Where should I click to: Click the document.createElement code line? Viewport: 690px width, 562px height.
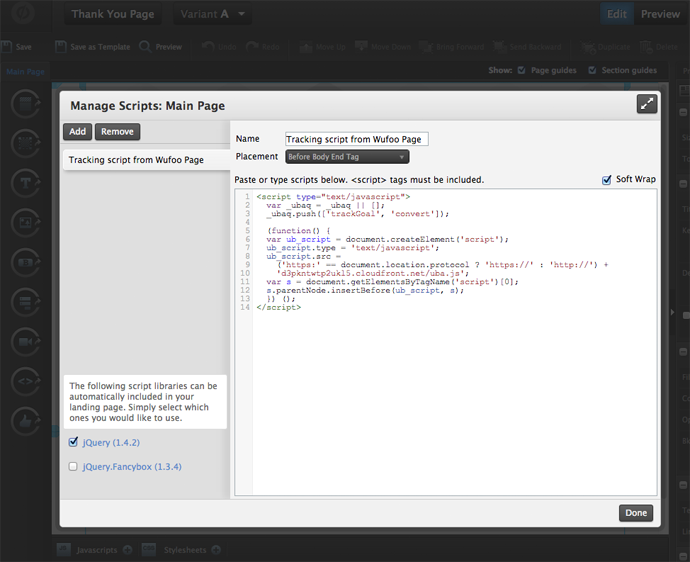click(x=387, y=239)
